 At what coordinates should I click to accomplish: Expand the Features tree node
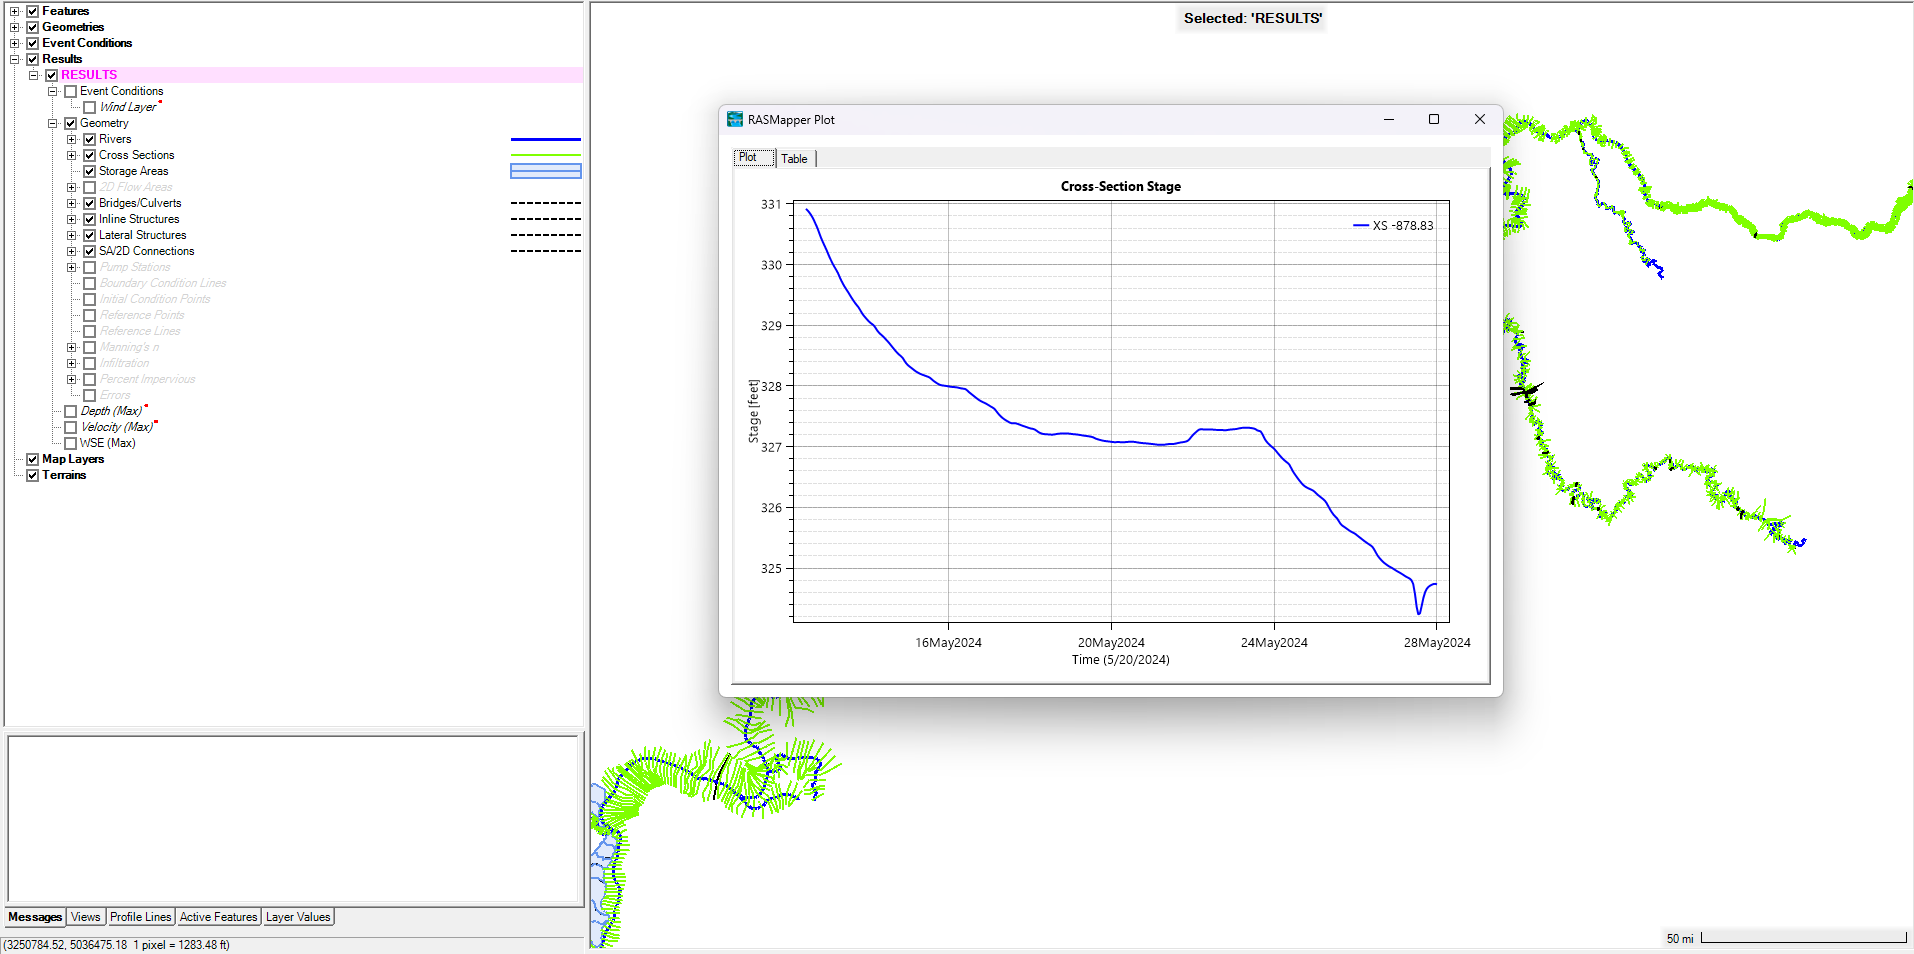click(15, 11)
